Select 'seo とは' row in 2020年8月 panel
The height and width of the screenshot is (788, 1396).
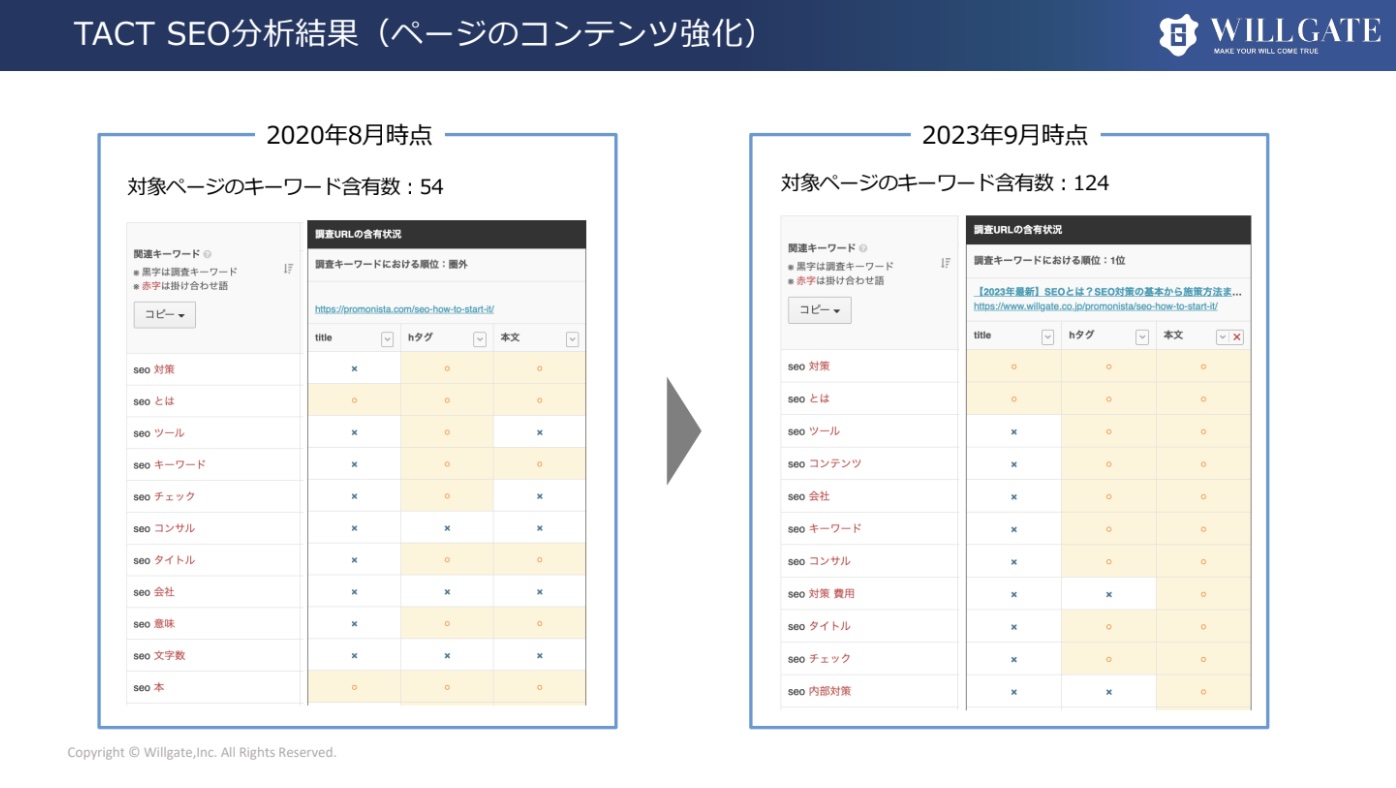click(x=214, y=401)
